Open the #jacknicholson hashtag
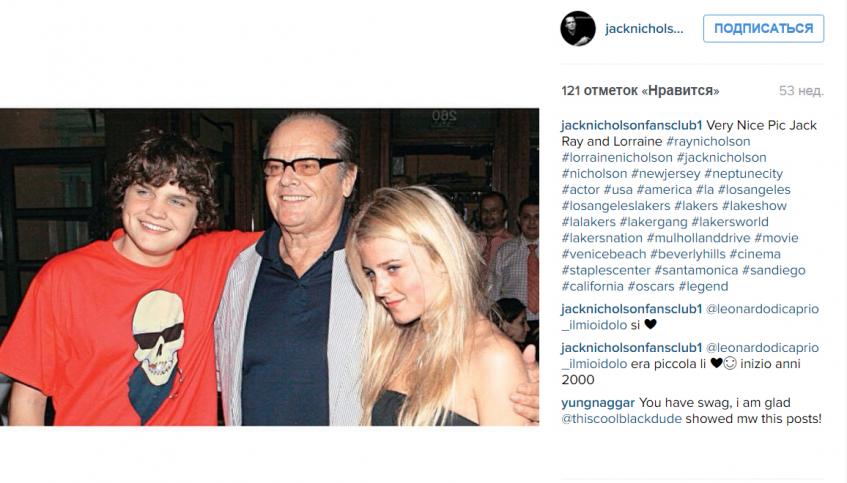The image size is (847, 483). (x=722, y=158)
